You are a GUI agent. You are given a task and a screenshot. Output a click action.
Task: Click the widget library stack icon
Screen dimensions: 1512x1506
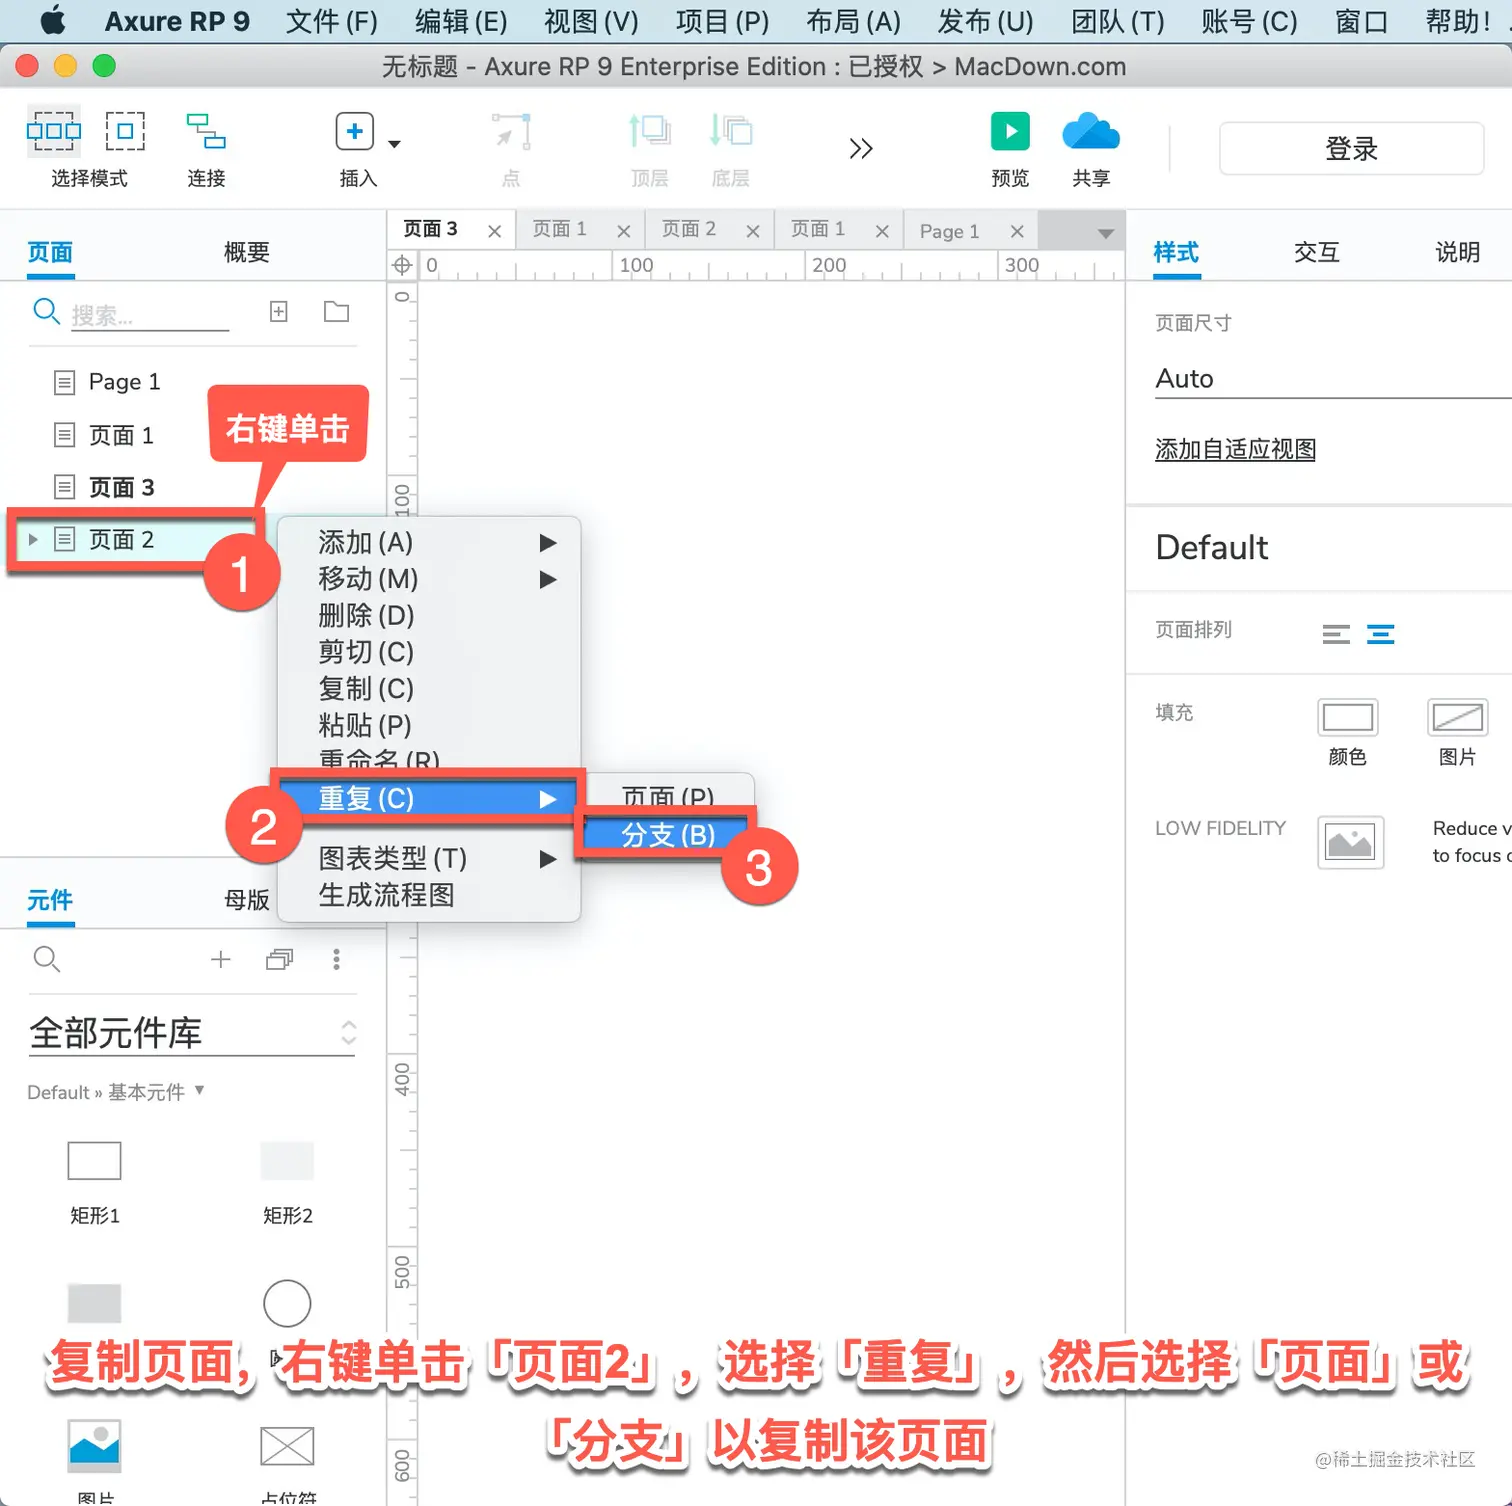[x=280, y=960]
